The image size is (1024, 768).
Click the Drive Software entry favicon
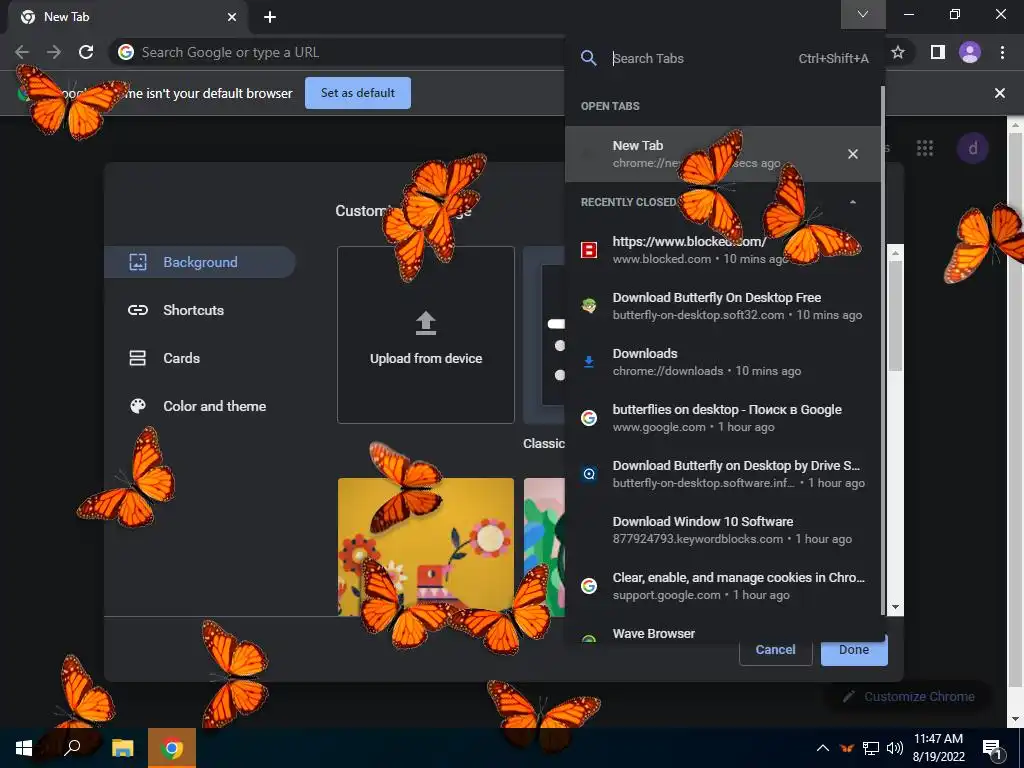point(589,474)
